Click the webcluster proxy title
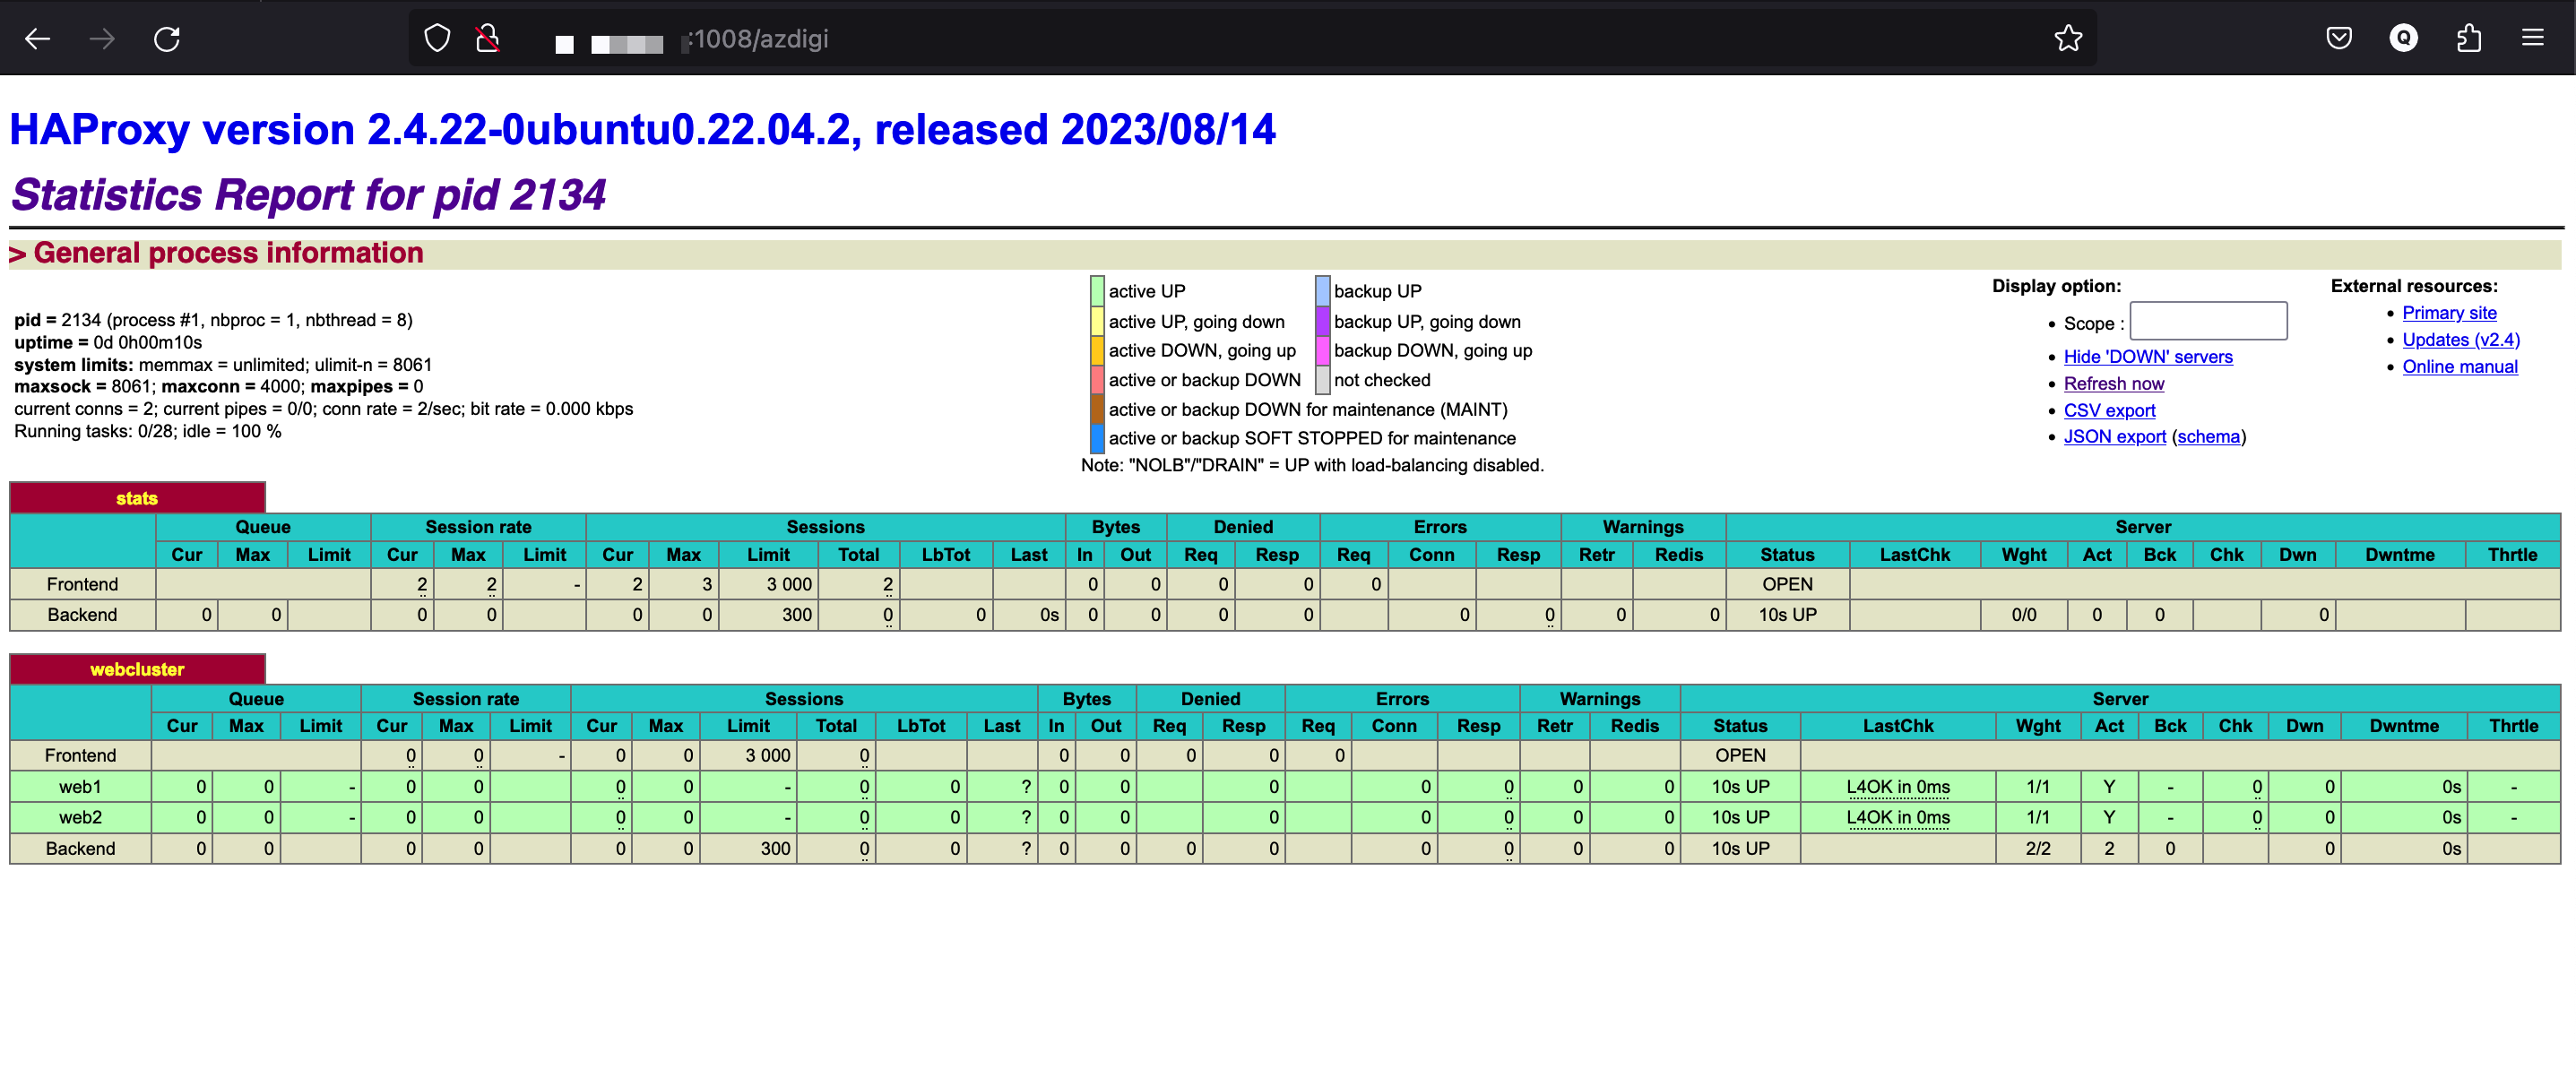 pos(137,670)
